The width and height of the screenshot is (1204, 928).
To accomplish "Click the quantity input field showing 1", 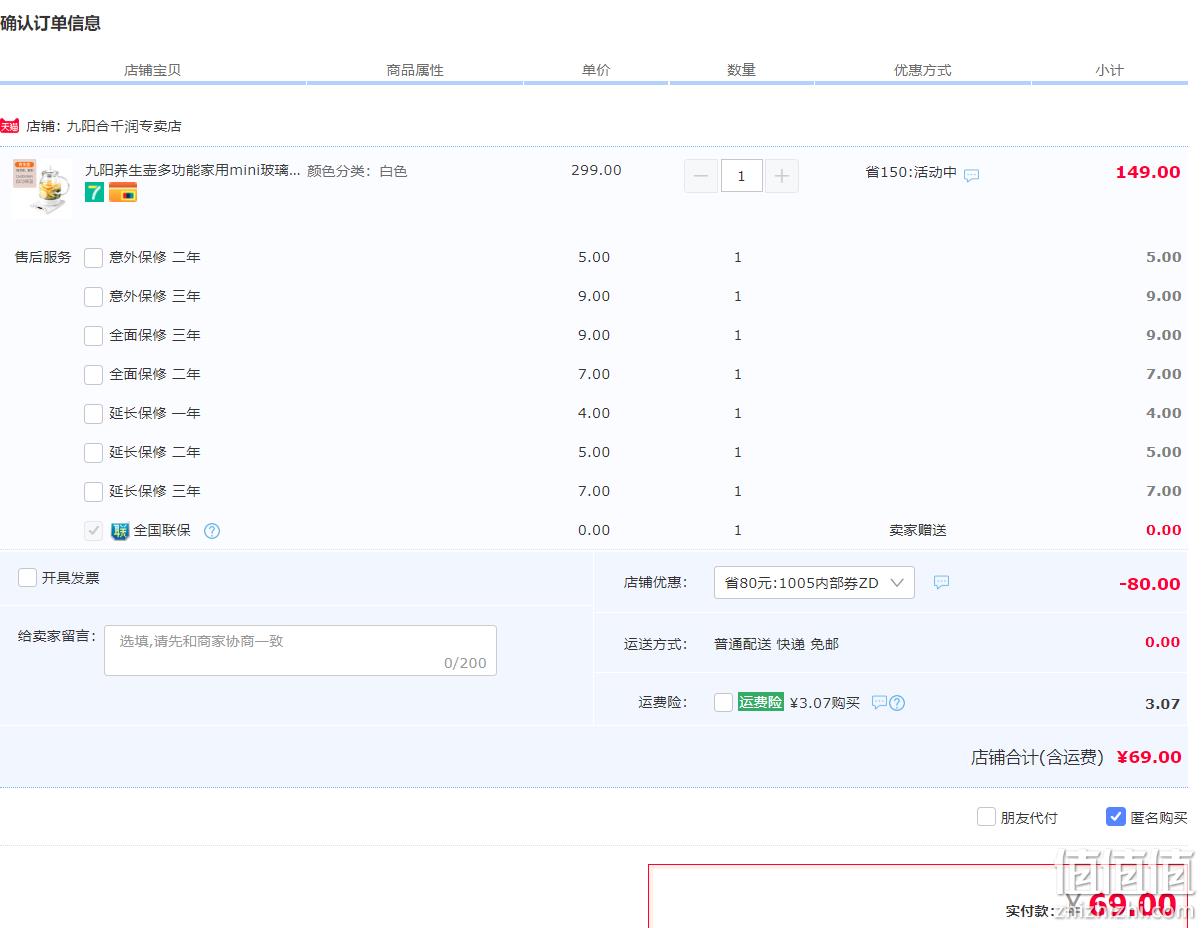I will 741,176.
